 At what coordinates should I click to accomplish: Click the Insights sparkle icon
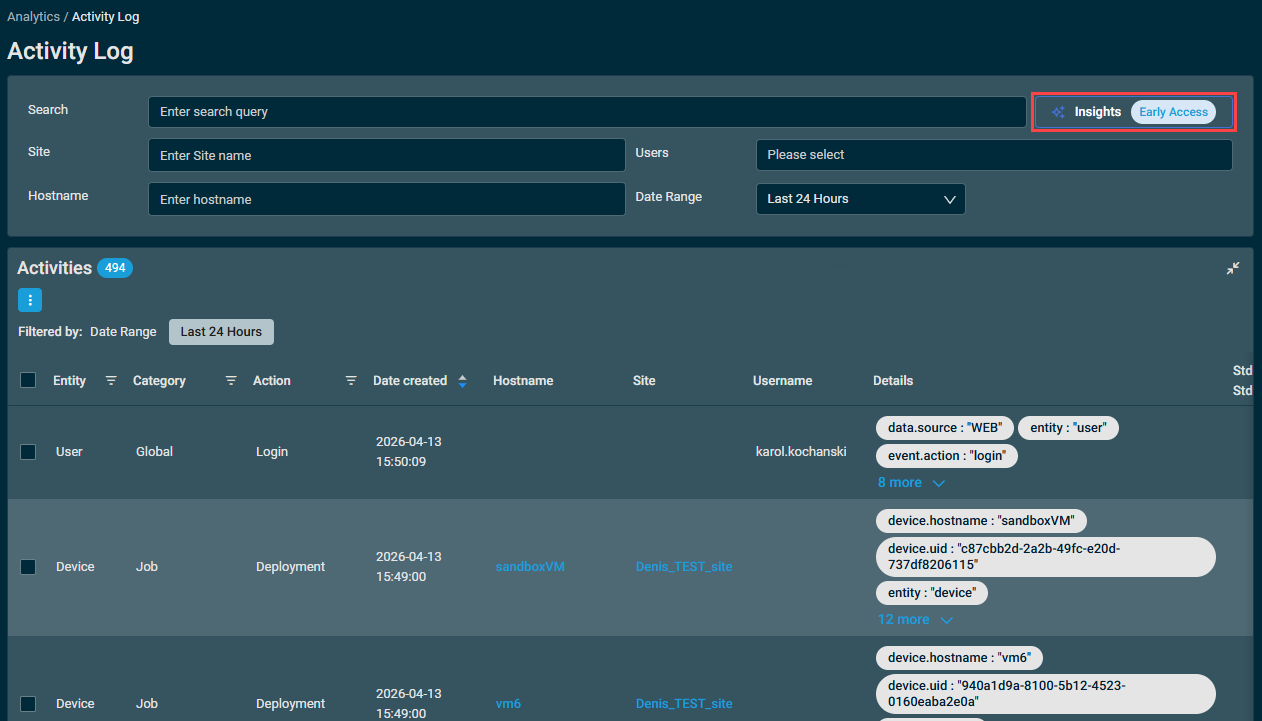coord(1058,112)
